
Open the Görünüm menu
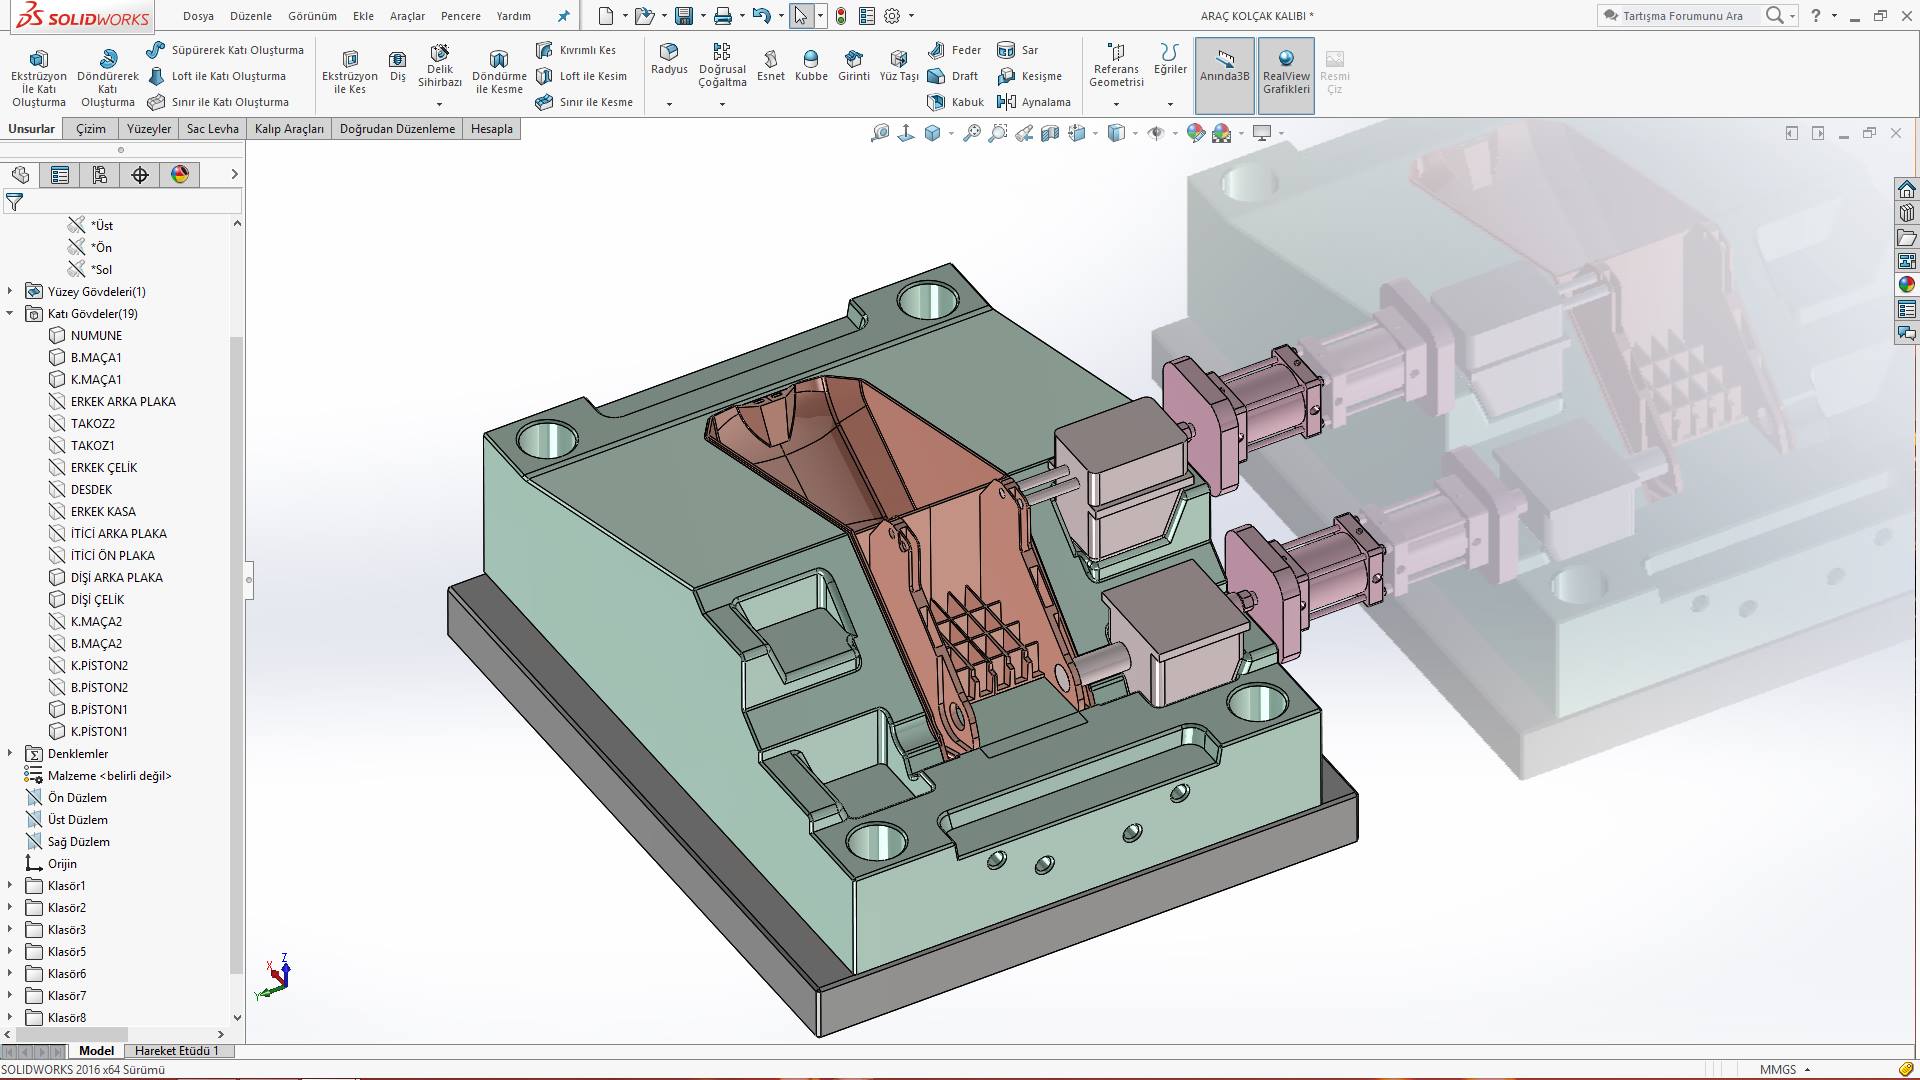pos(312,16)
